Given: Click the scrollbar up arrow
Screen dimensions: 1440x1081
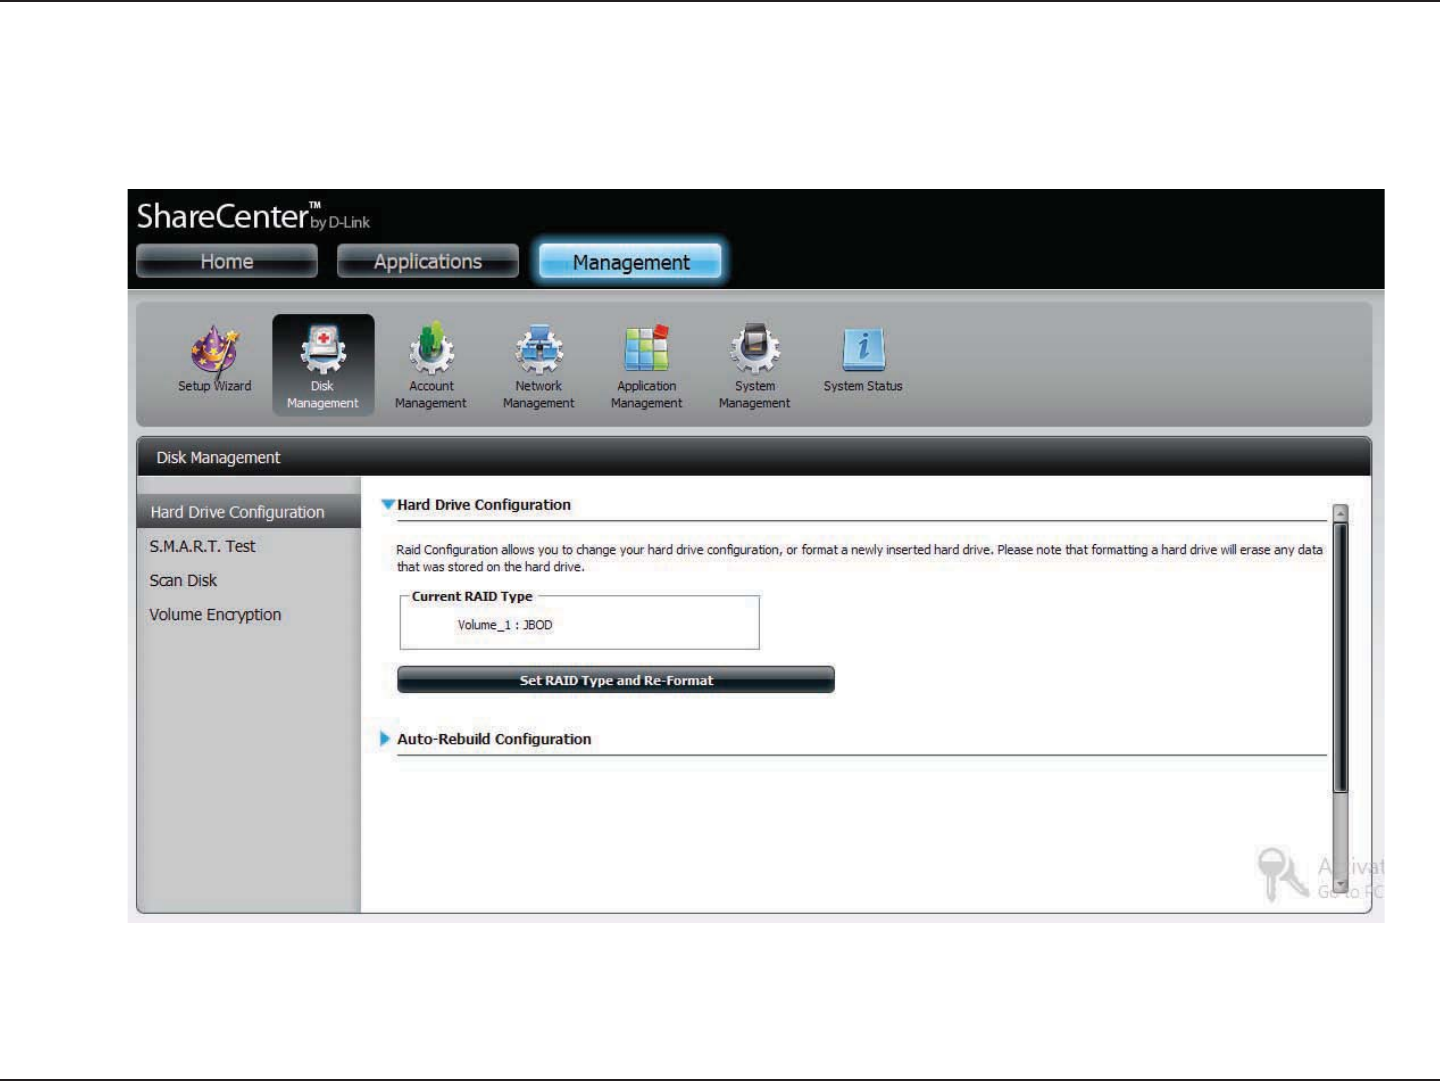Looking at the screenshot, I should tap(1341, 513).
